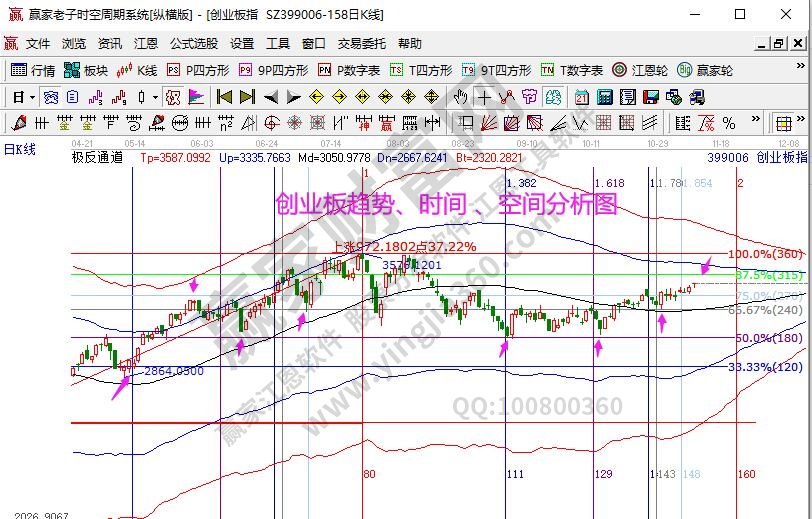Select the crosshair cursor tool

[x=484, y=97]
